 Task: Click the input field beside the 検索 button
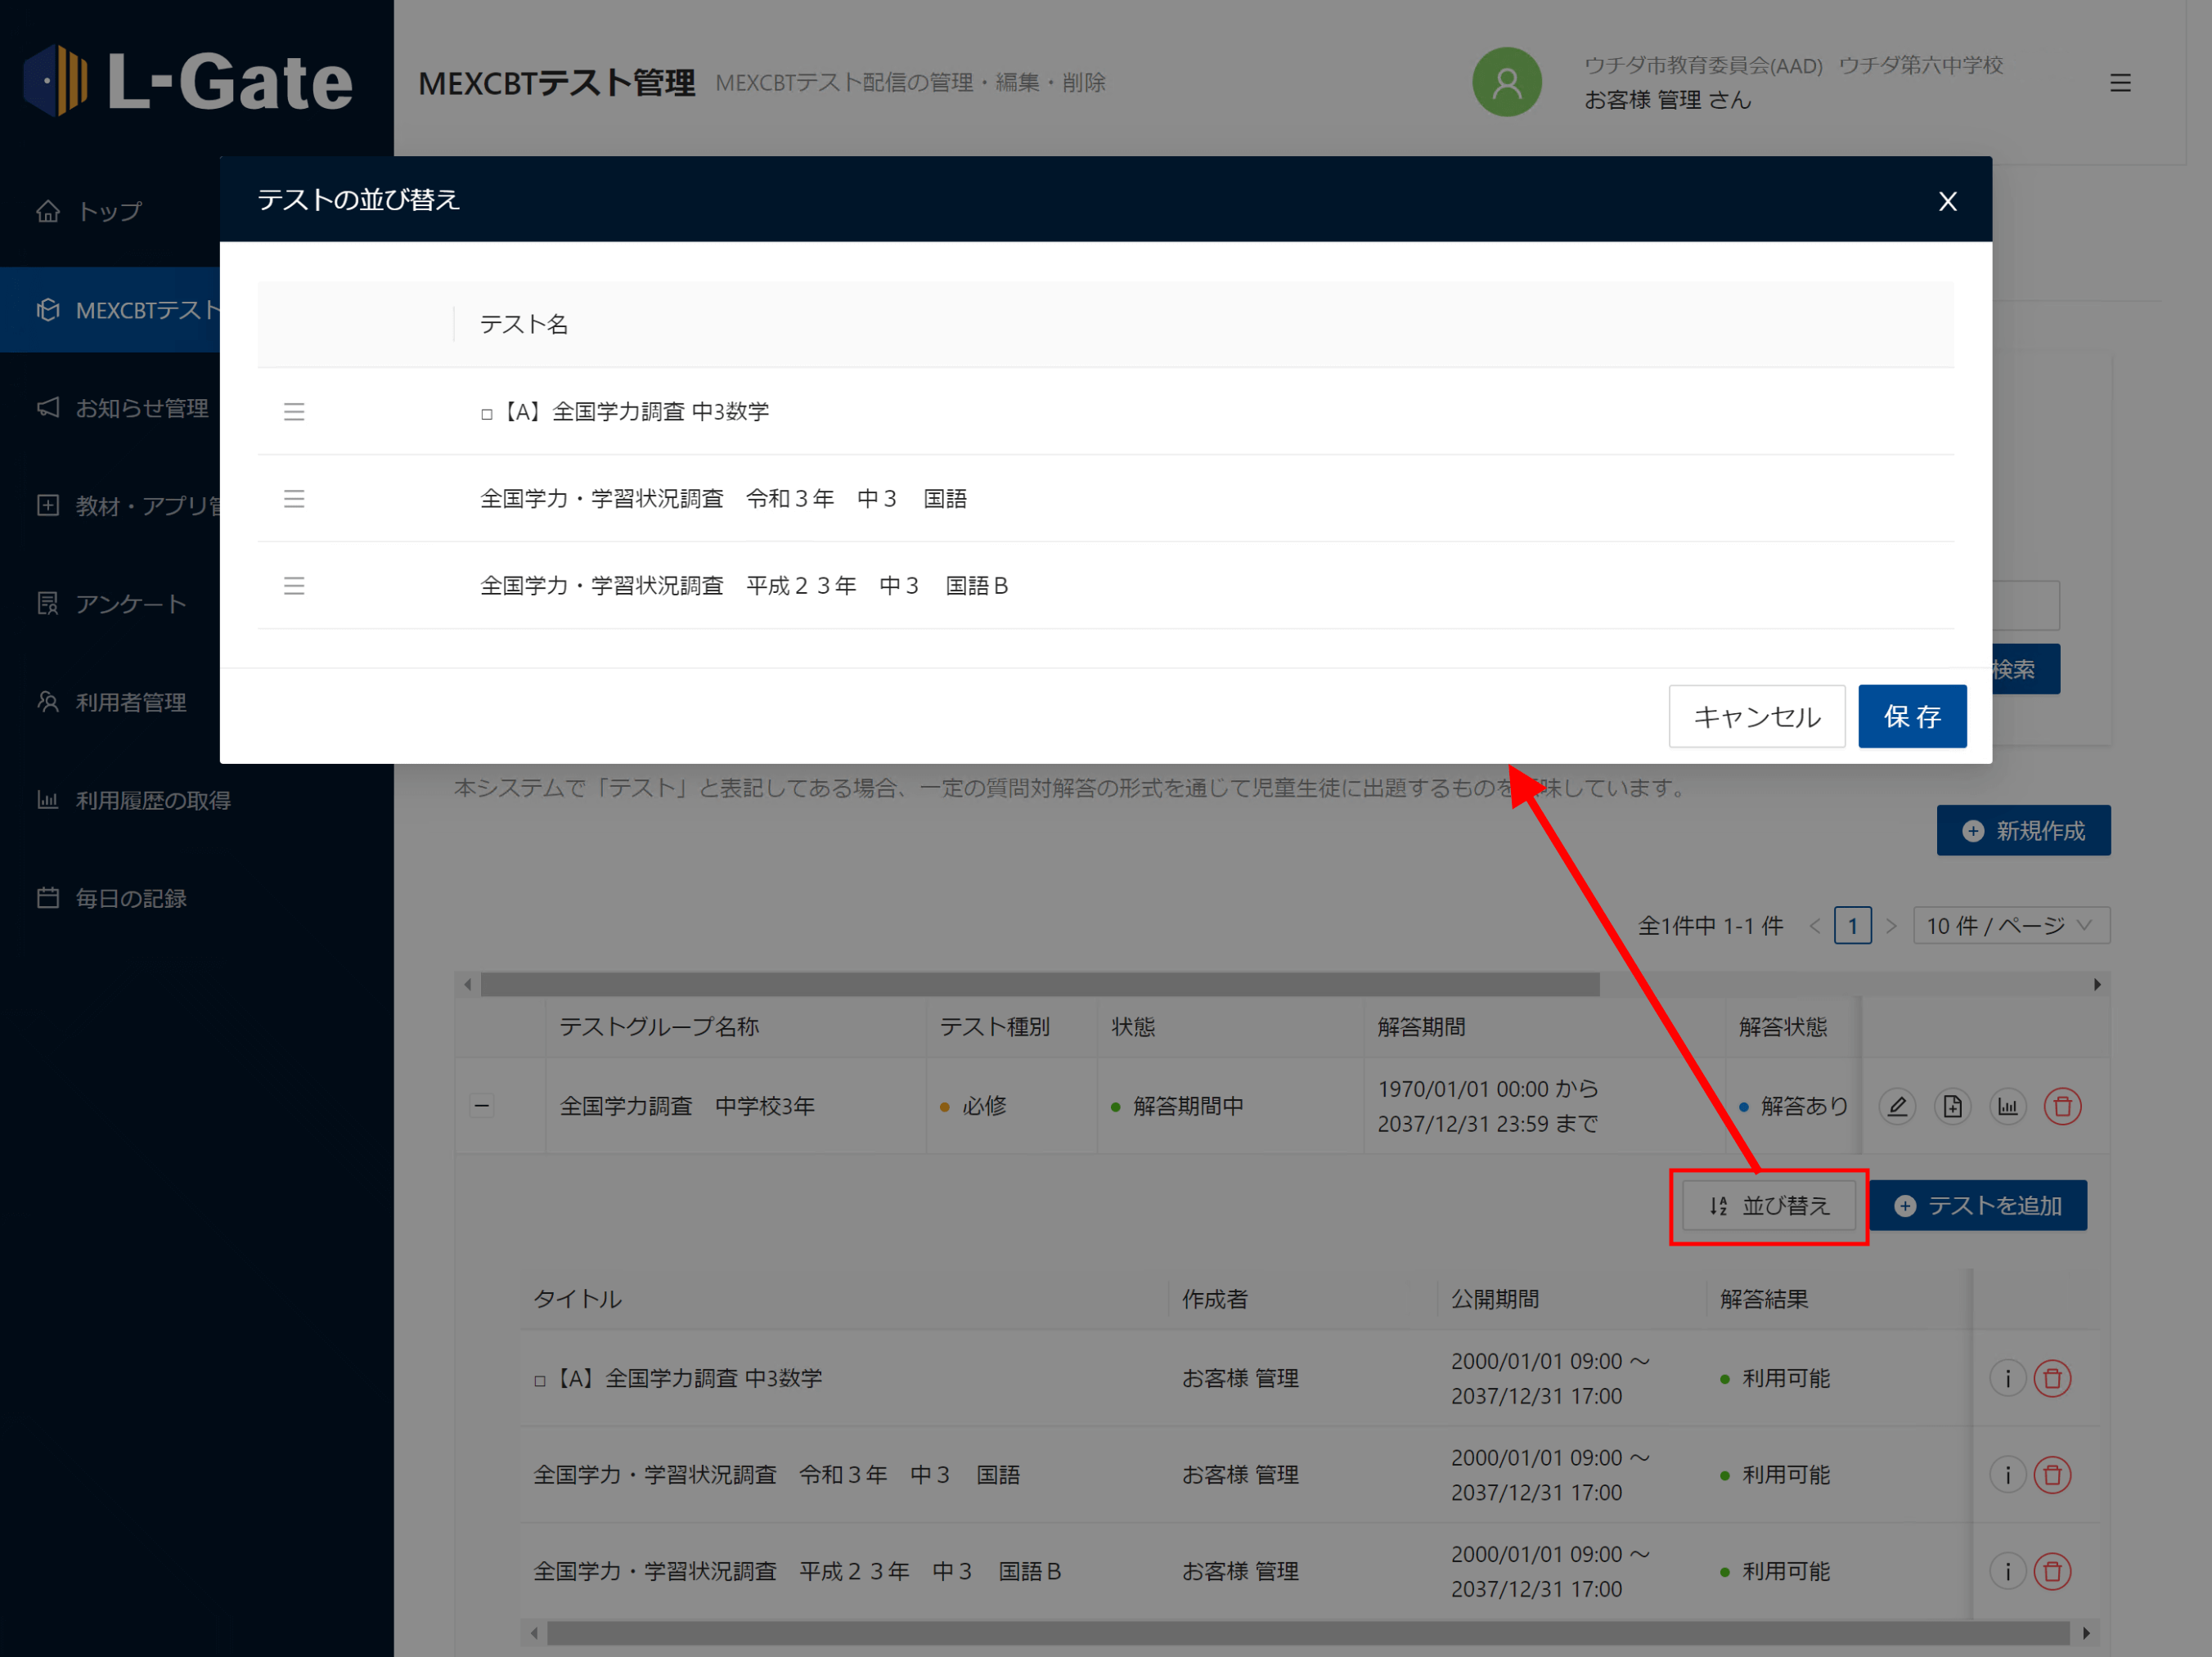tap(2026, 605)
